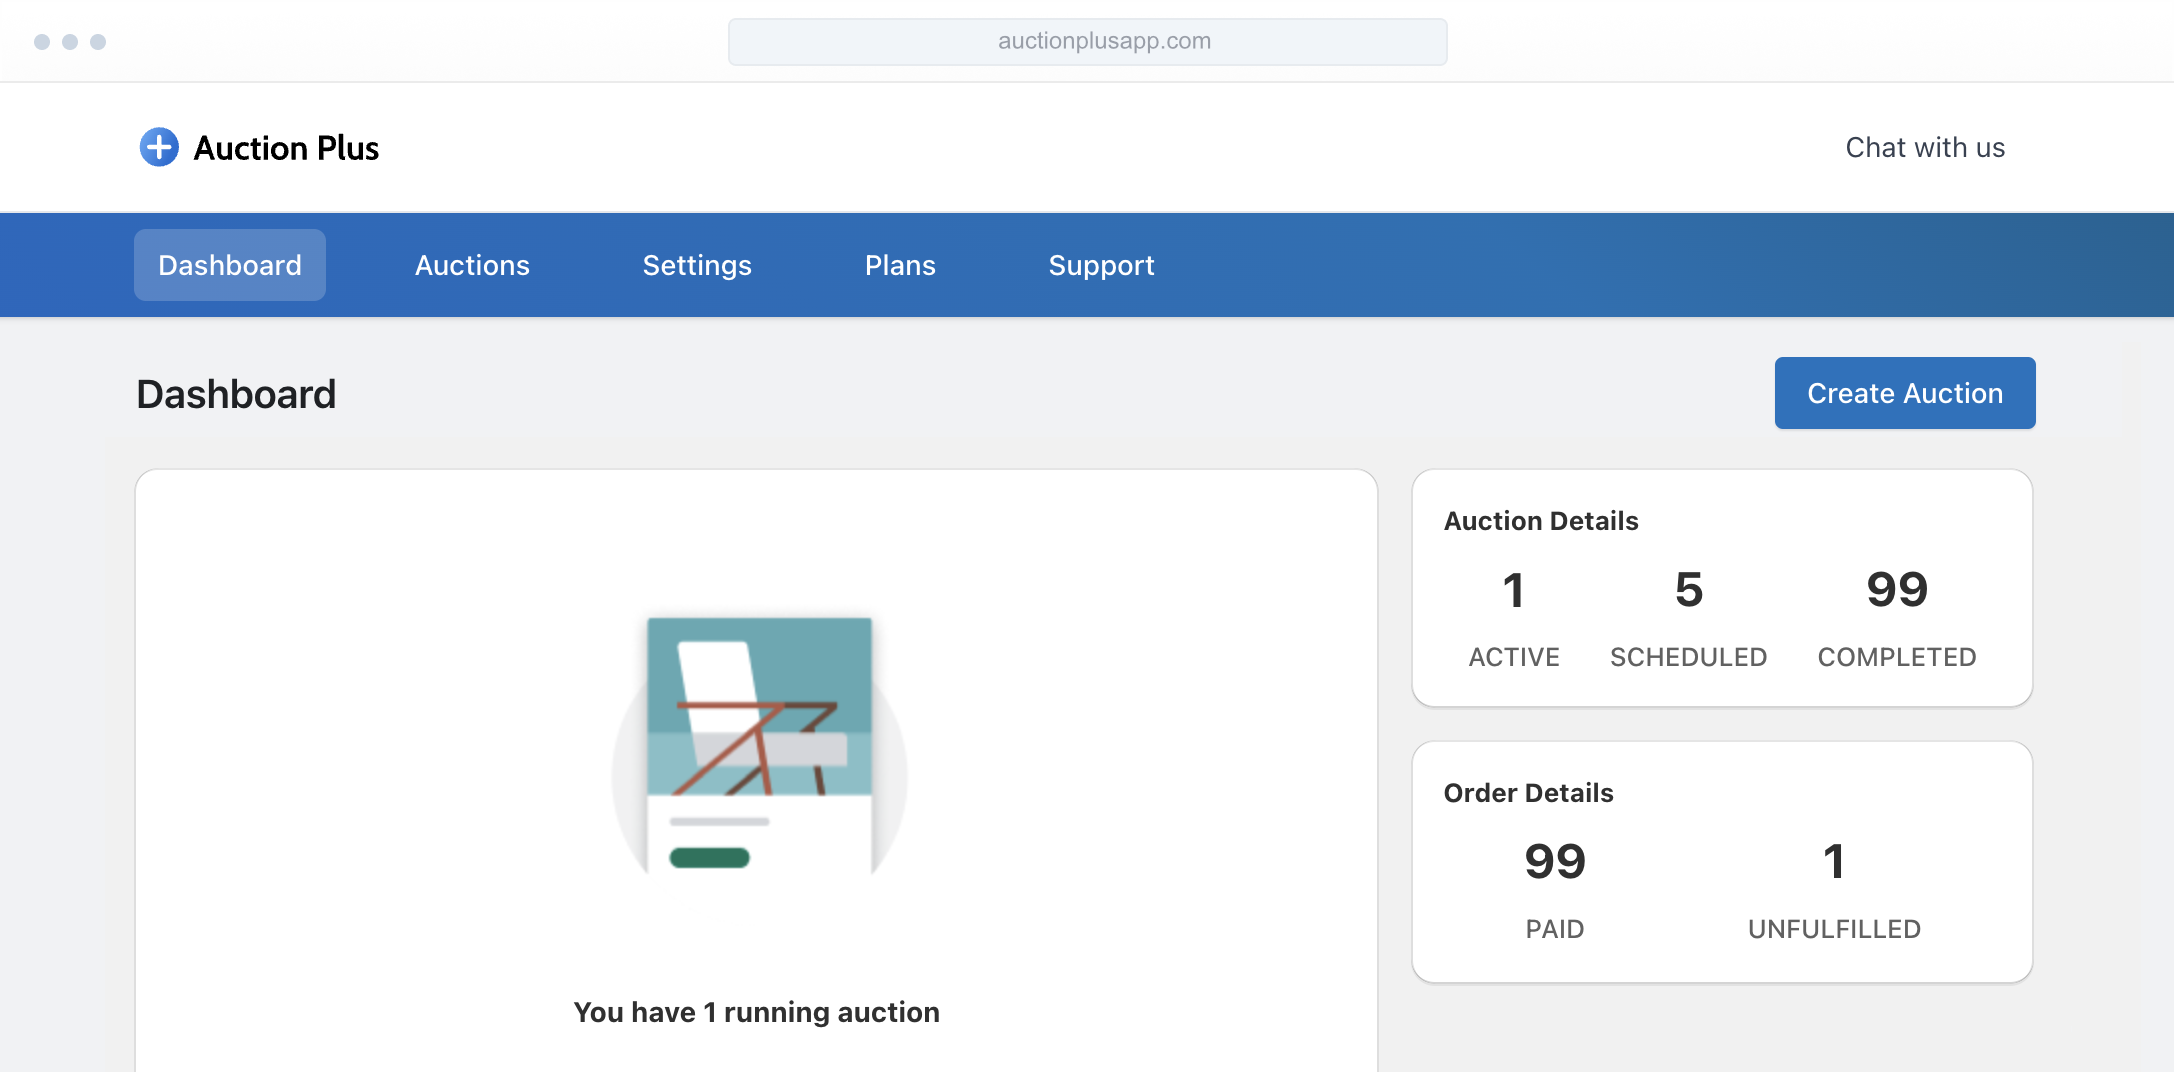Select the Scheduled auctions count of 5

coord(1688,590)
